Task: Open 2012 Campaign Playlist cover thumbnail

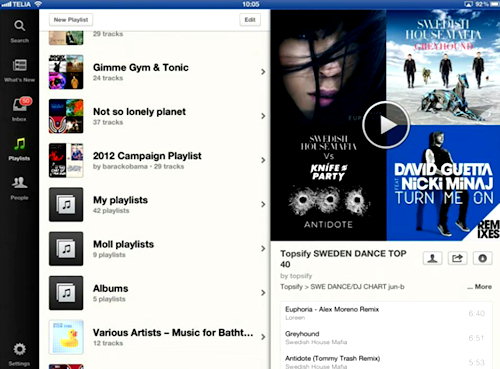Action: pos(66,160)
